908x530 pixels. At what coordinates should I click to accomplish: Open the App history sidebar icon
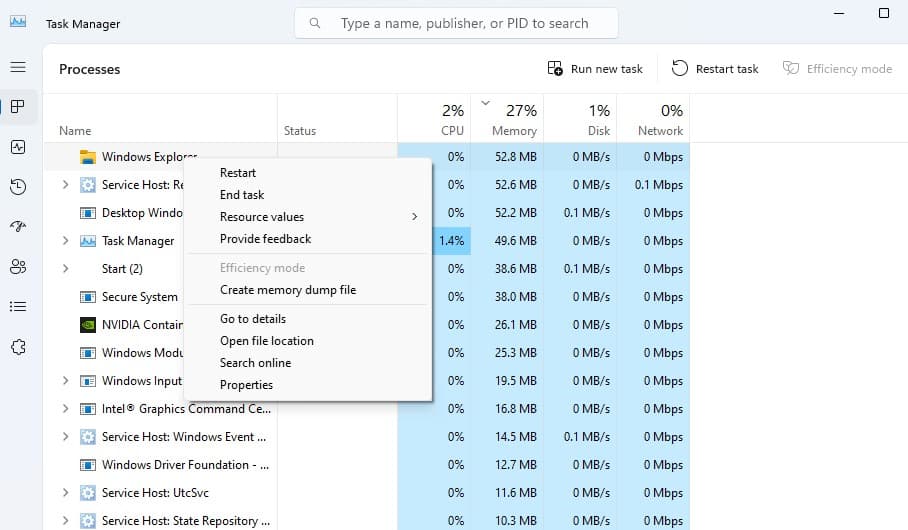[17, 187]
